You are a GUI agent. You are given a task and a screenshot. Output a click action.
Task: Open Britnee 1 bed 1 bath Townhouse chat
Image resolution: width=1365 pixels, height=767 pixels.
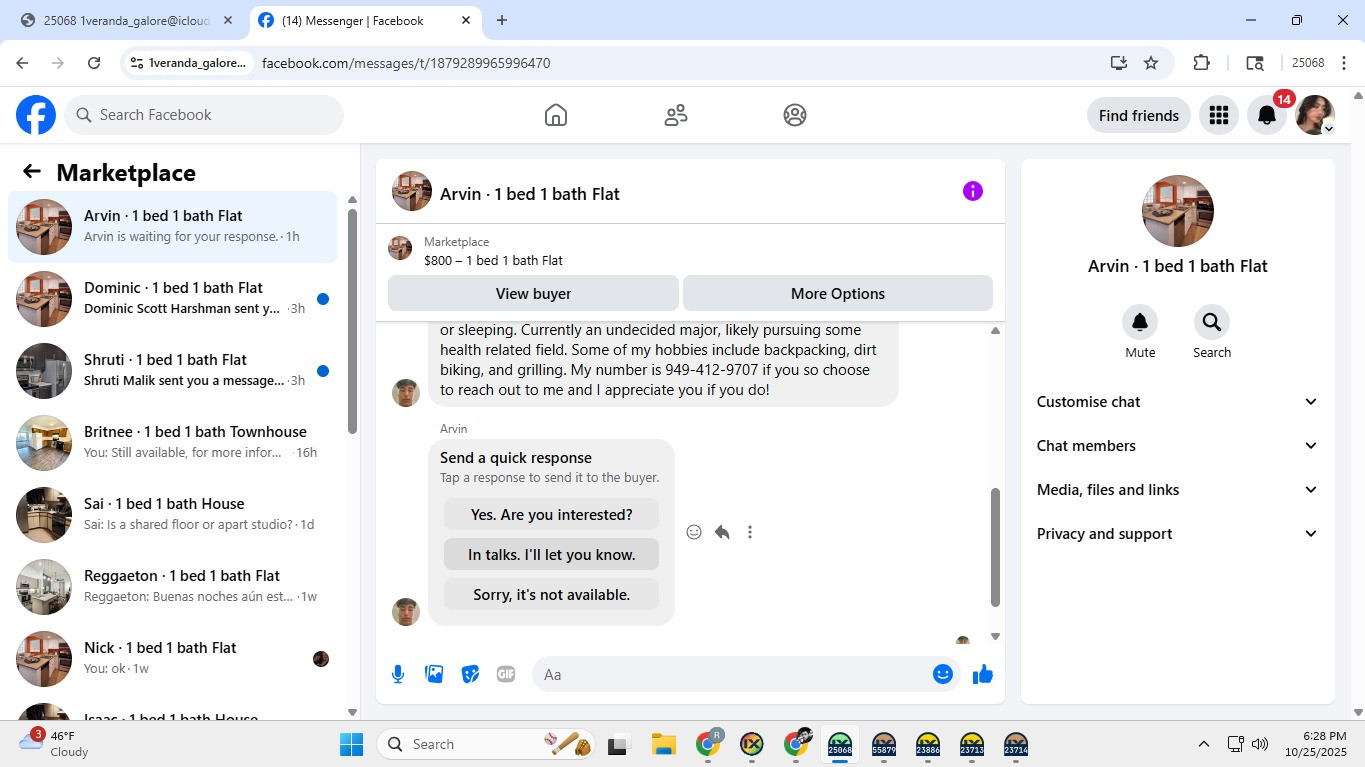coord(173,443)
